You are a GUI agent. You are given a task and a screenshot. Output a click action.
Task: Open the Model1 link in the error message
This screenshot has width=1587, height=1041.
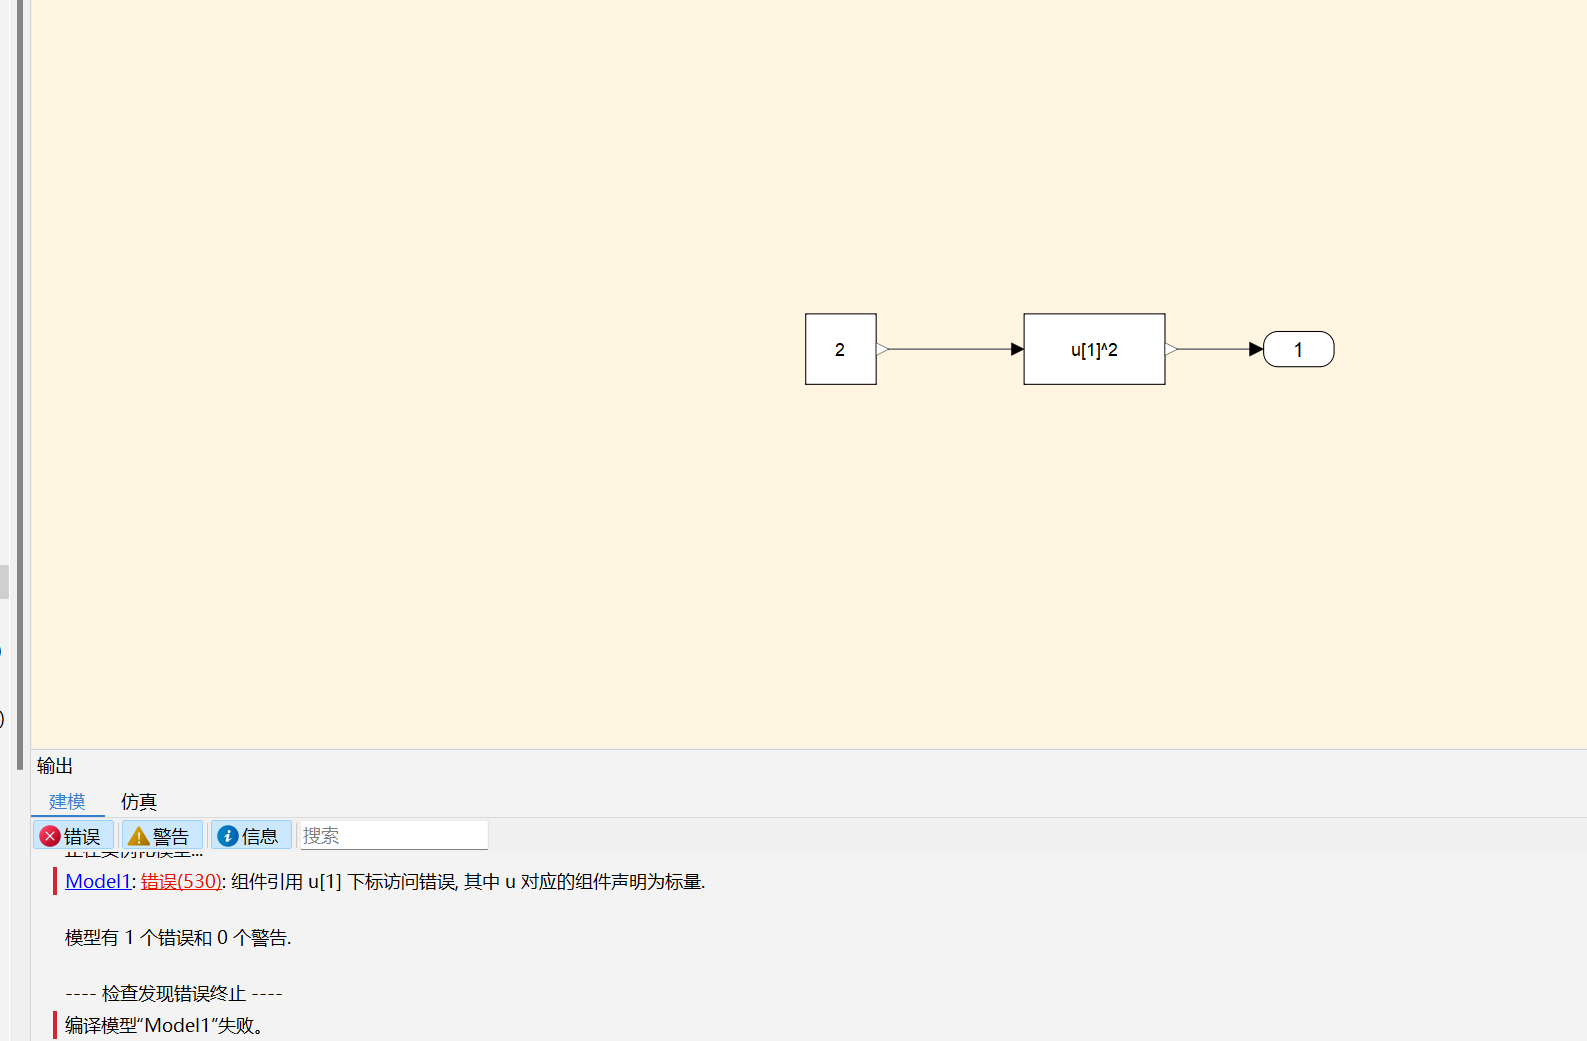[x=98, y=881]
